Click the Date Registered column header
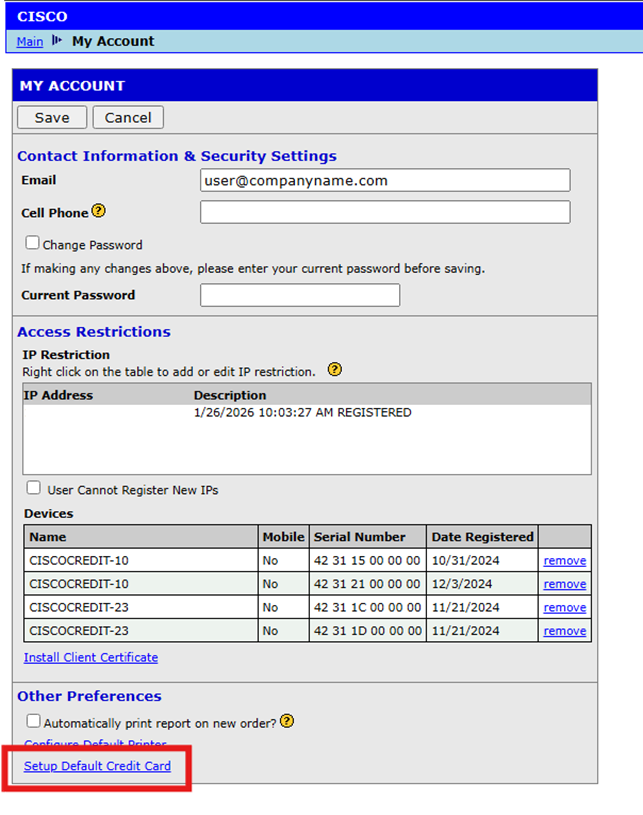643x815 pixels. (482, 537)
